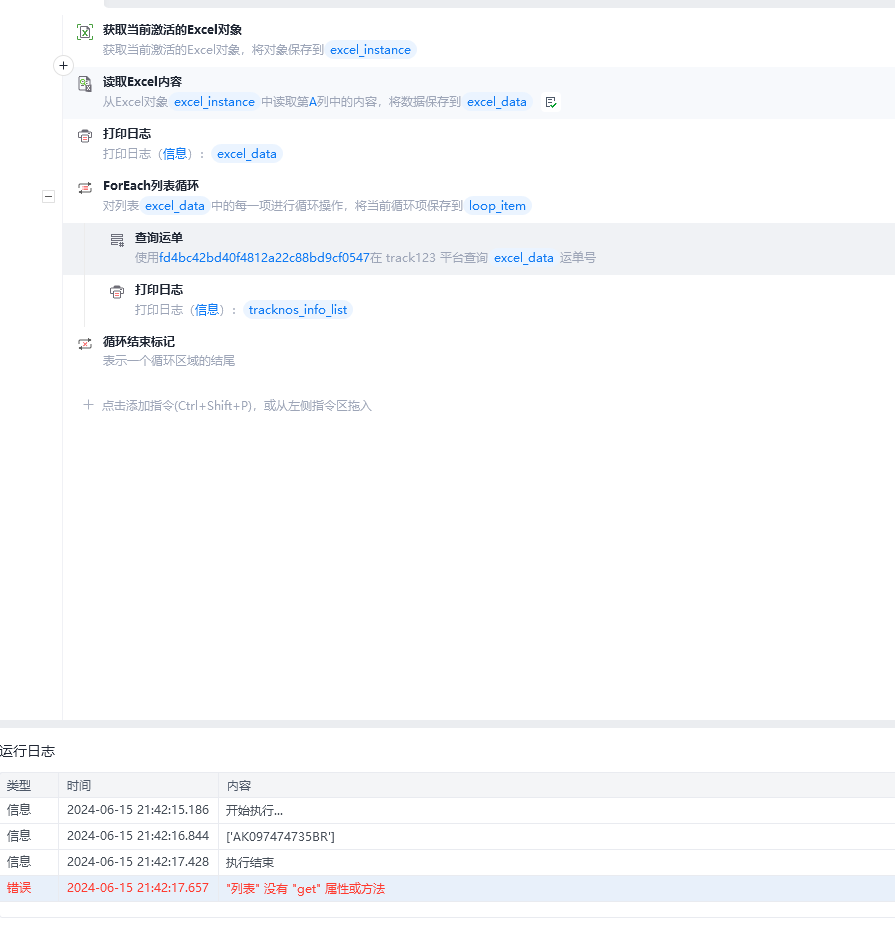Select the 开始执行... log row
Screen dimensions: 895x926
tap(448, 811)
